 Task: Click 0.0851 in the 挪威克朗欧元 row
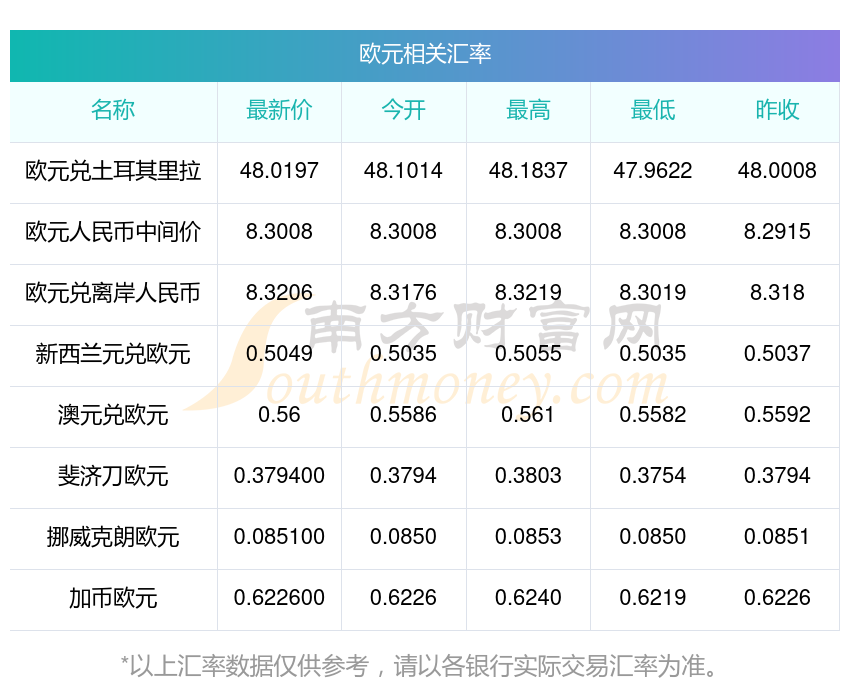pyautogui.click(x=777, y=537)
